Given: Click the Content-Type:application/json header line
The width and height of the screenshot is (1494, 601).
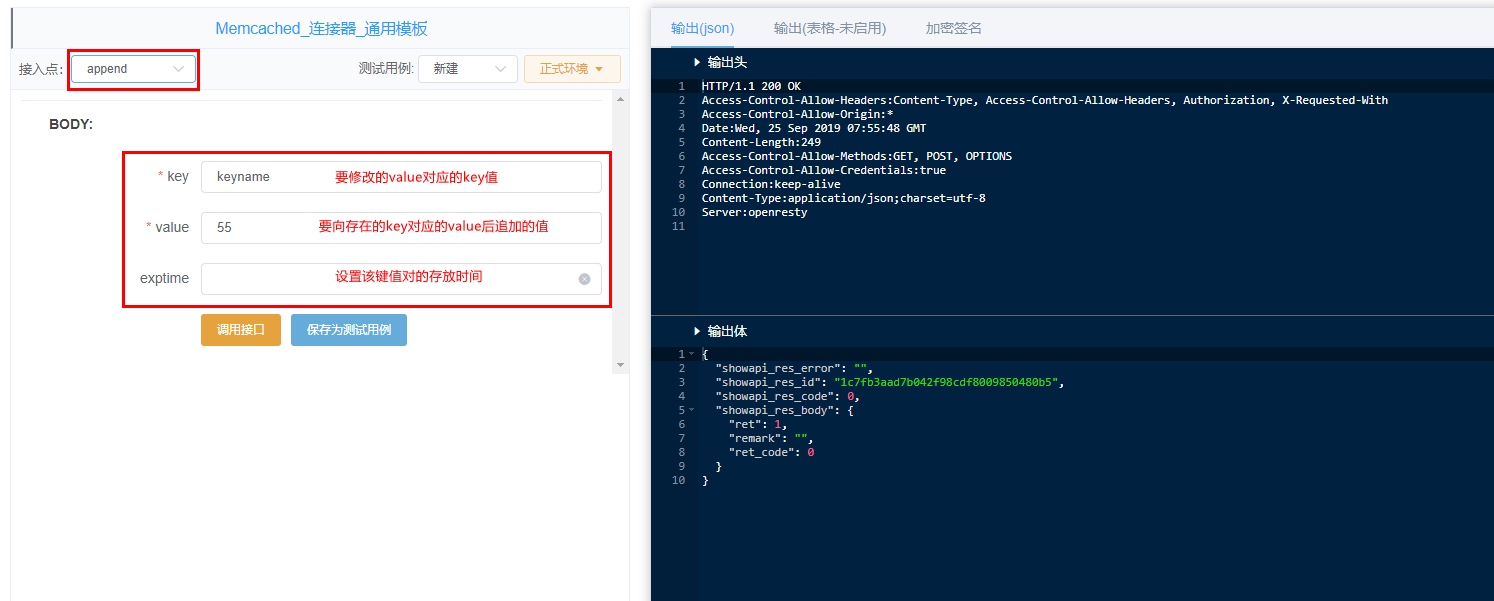Looking at the screenshot, I should pos(844,198).
